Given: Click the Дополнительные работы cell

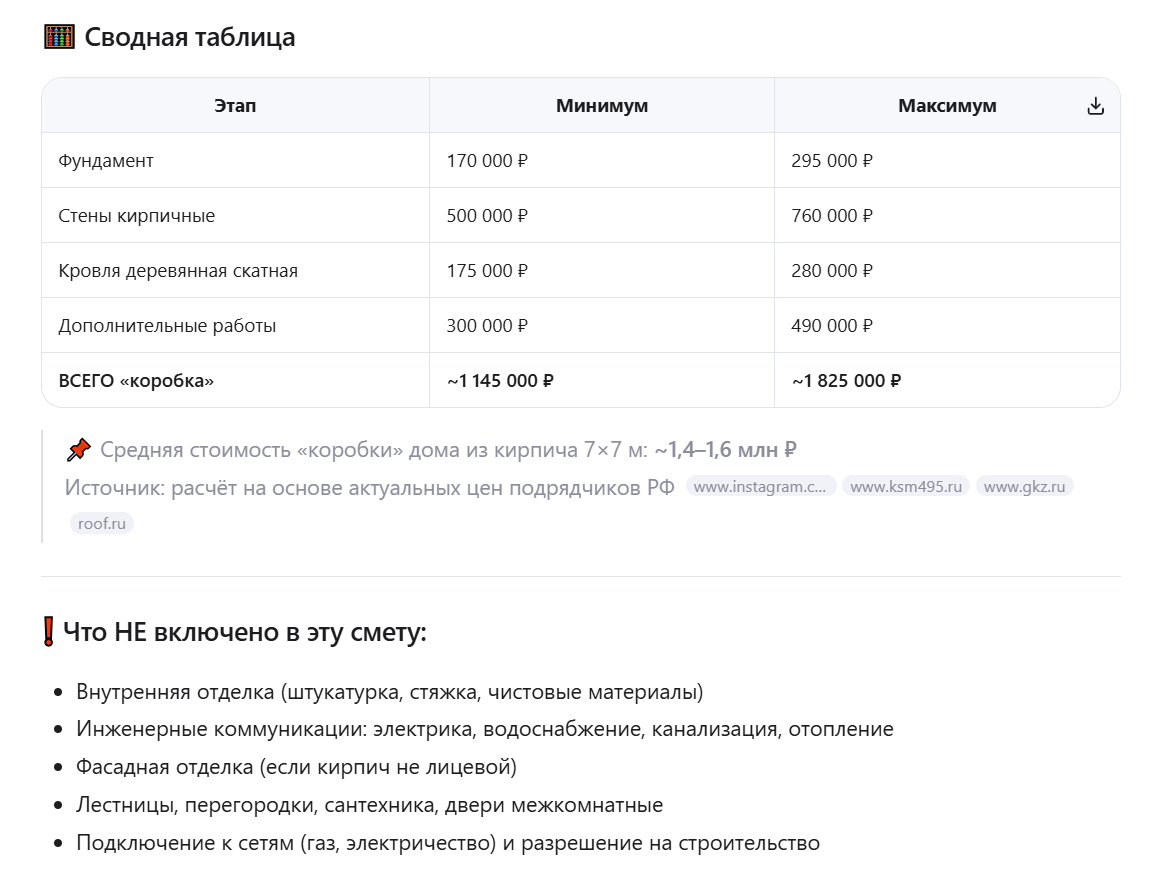Looking at the screenshot, I should point(167,325).
